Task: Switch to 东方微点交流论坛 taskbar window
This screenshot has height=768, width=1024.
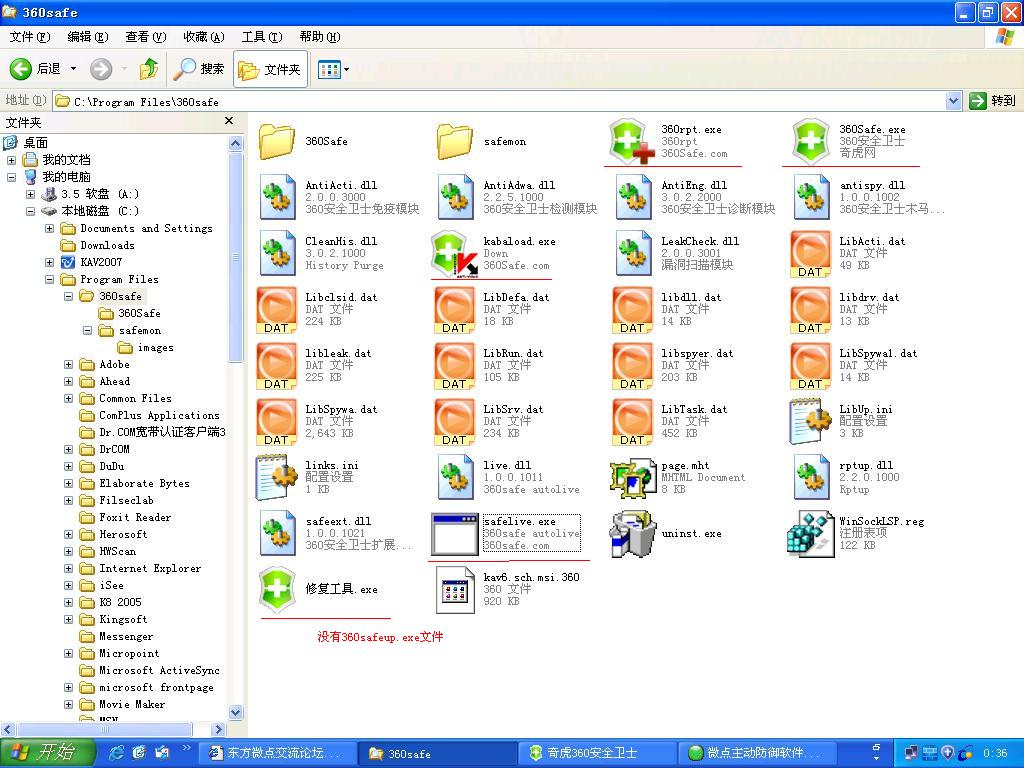Action: 276,753
